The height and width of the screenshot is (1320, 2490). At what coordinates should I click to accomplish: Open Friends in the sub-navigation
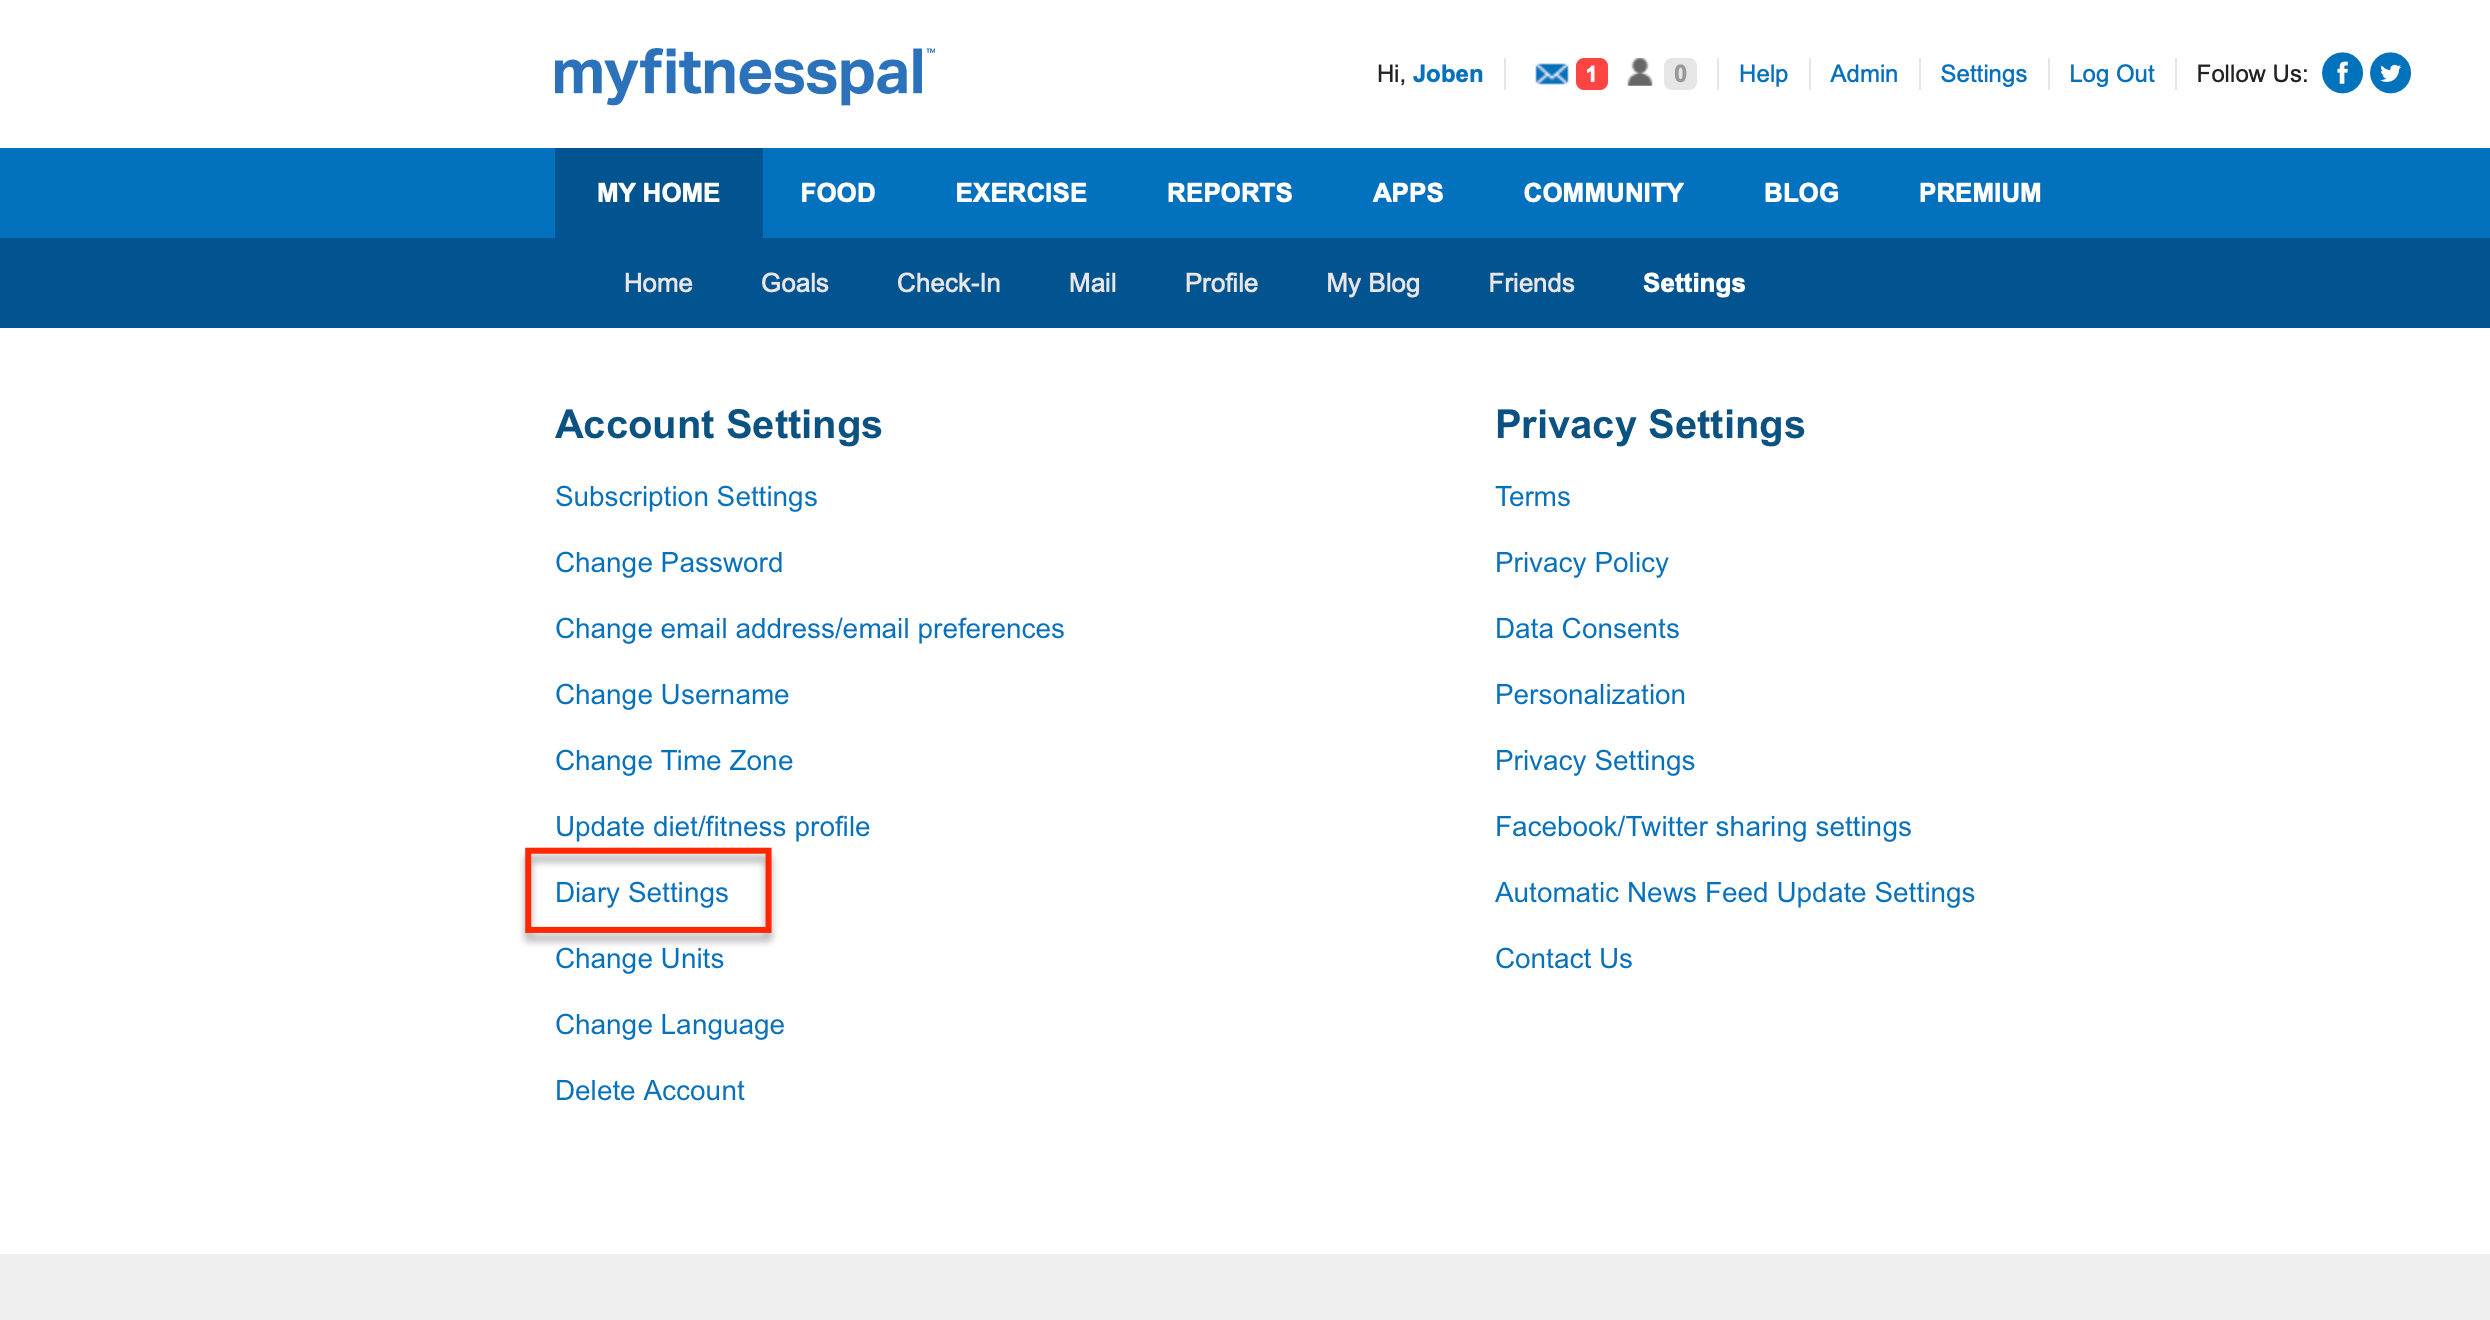point(1531,283)
